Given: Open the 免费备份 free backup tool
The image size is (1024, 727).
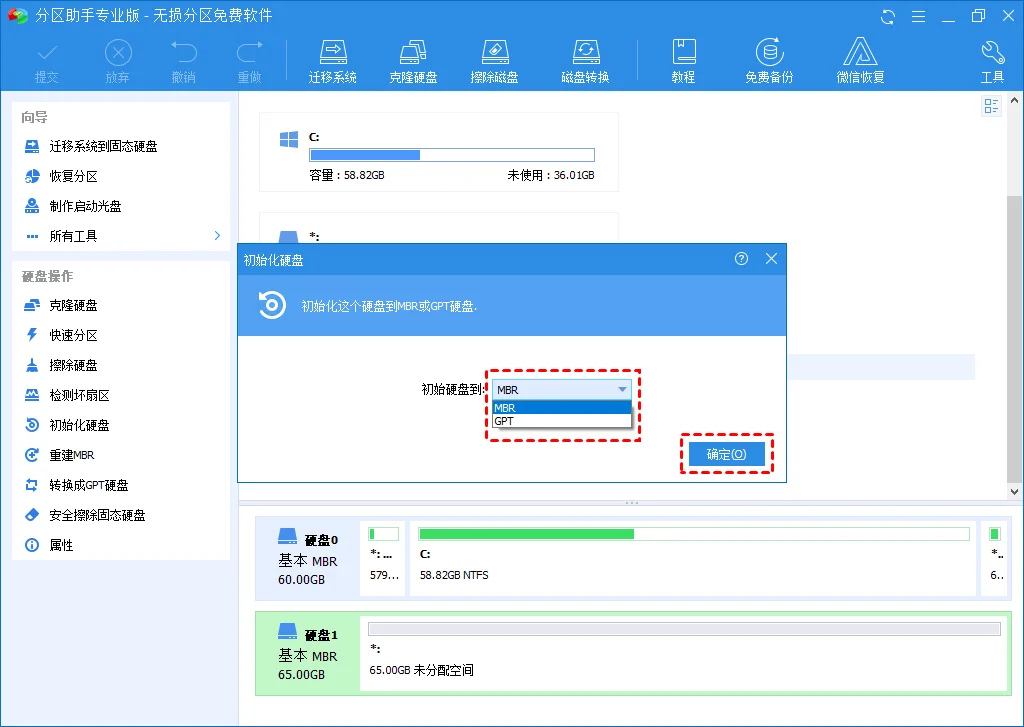Looking at the screenshot, I should tap(769, 62).
